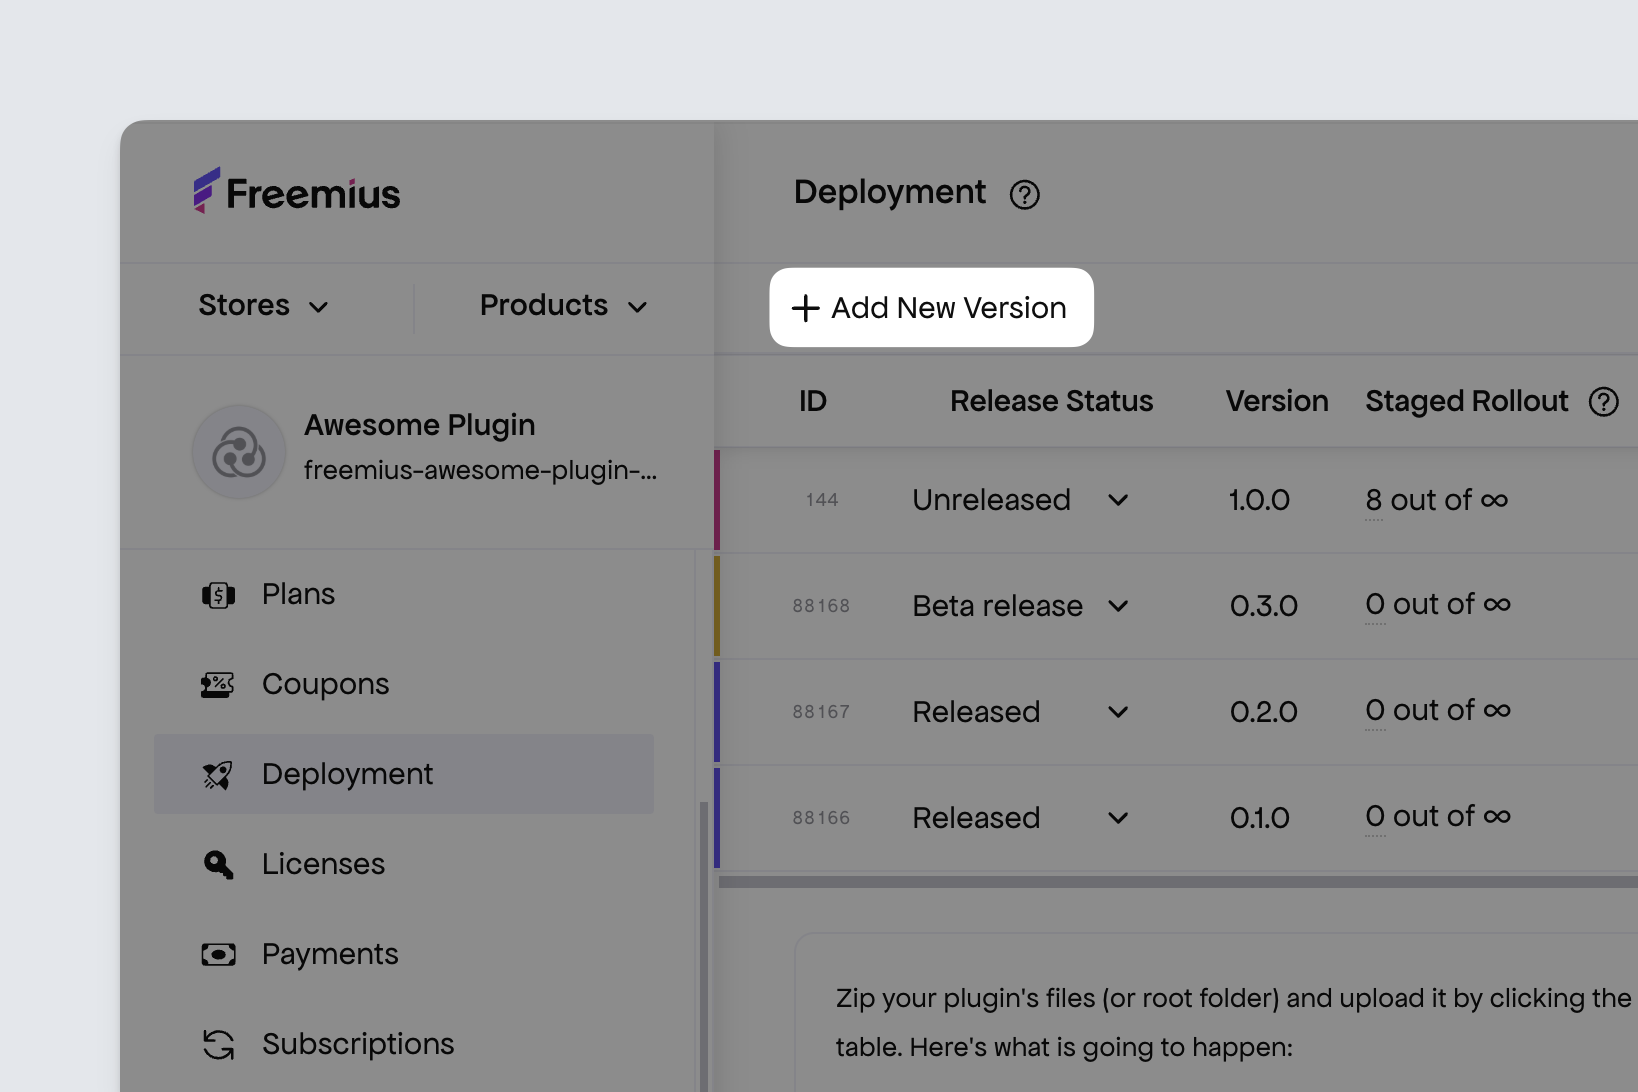The width and height of the screenshot is (1638, 1092).
Task: Click version number 0.1.0
Action: (1260, 818)
